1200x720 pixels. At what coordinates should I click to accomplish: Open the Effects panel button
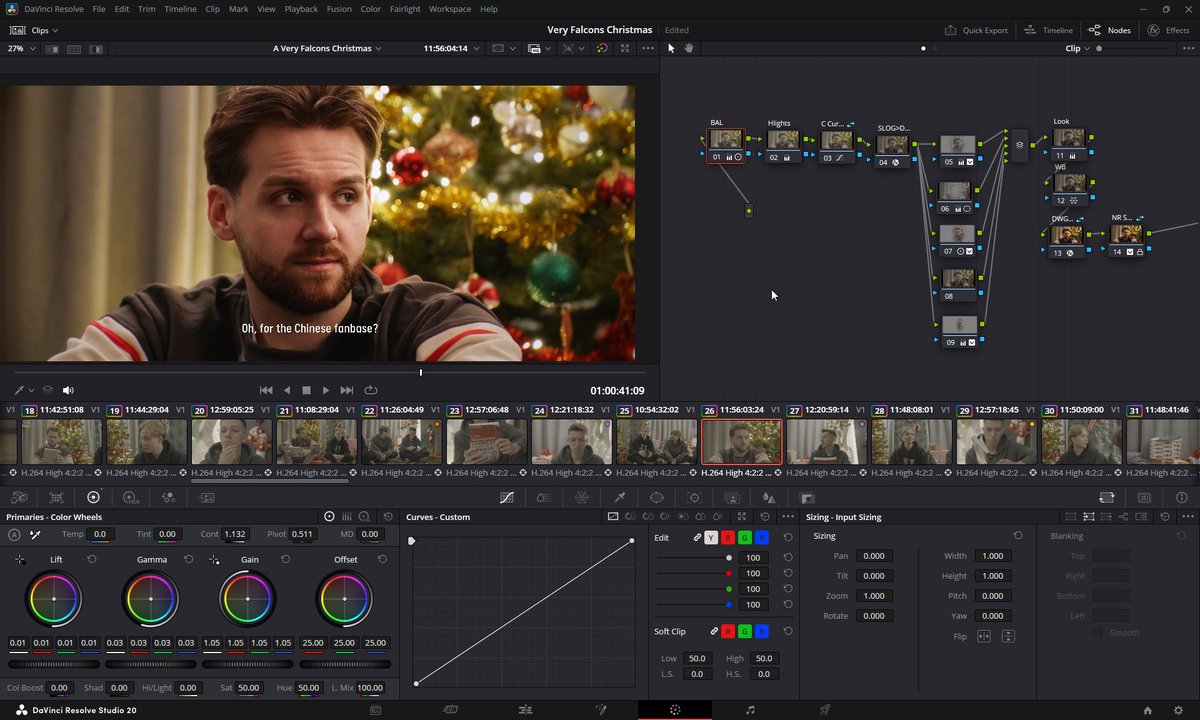point(1168,30)
